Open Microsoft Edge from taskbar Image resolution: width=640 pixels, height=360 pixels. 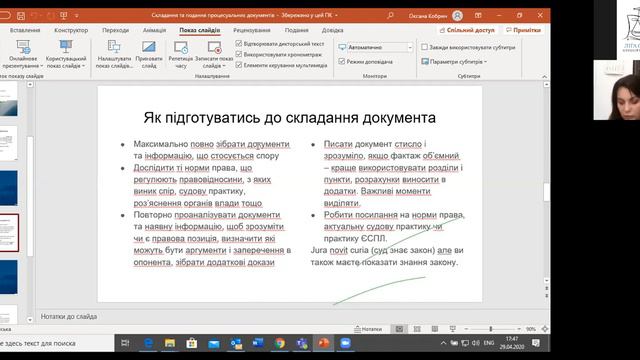click(x=148, y=343)
